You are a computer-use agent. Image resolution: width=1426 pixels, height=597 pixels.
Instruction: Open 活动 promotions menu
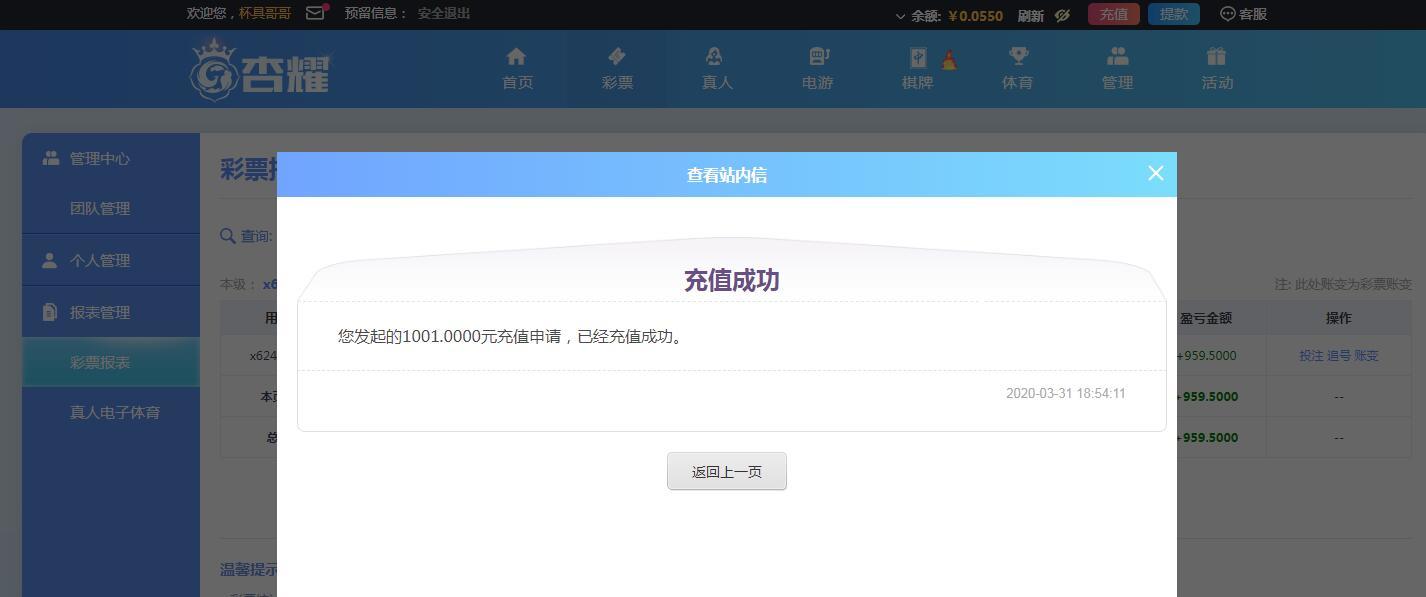point(1217,69)
